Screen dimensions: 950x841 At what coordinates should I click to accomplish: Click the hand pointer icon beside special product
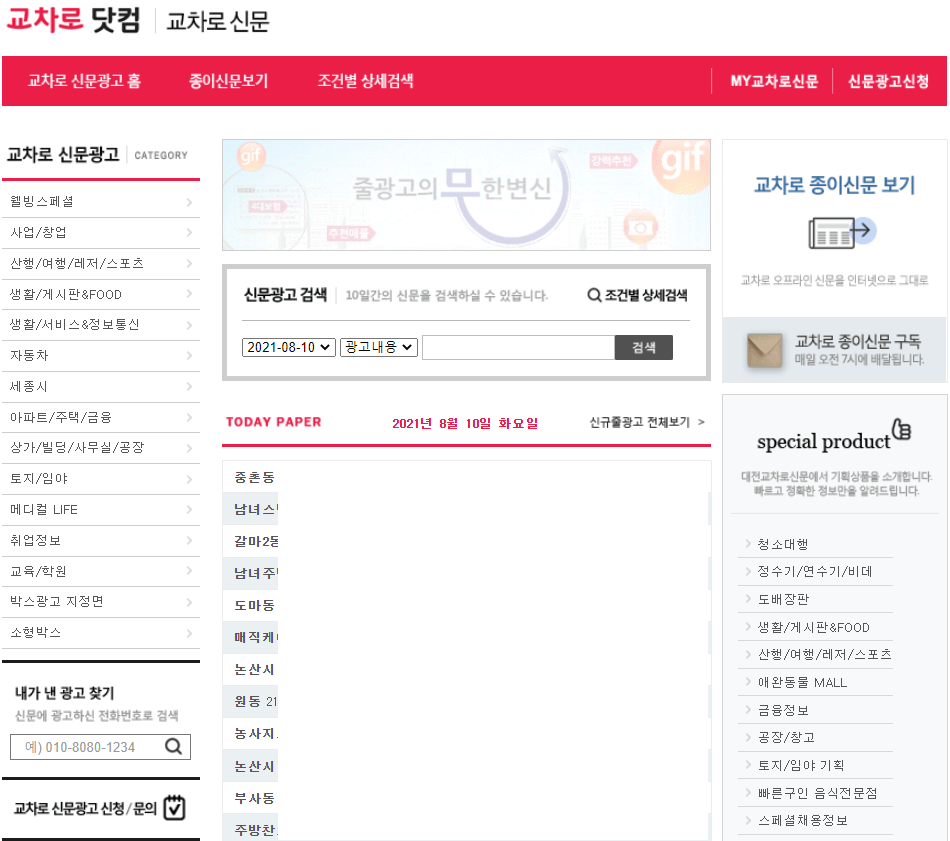(x=902, y=429)
